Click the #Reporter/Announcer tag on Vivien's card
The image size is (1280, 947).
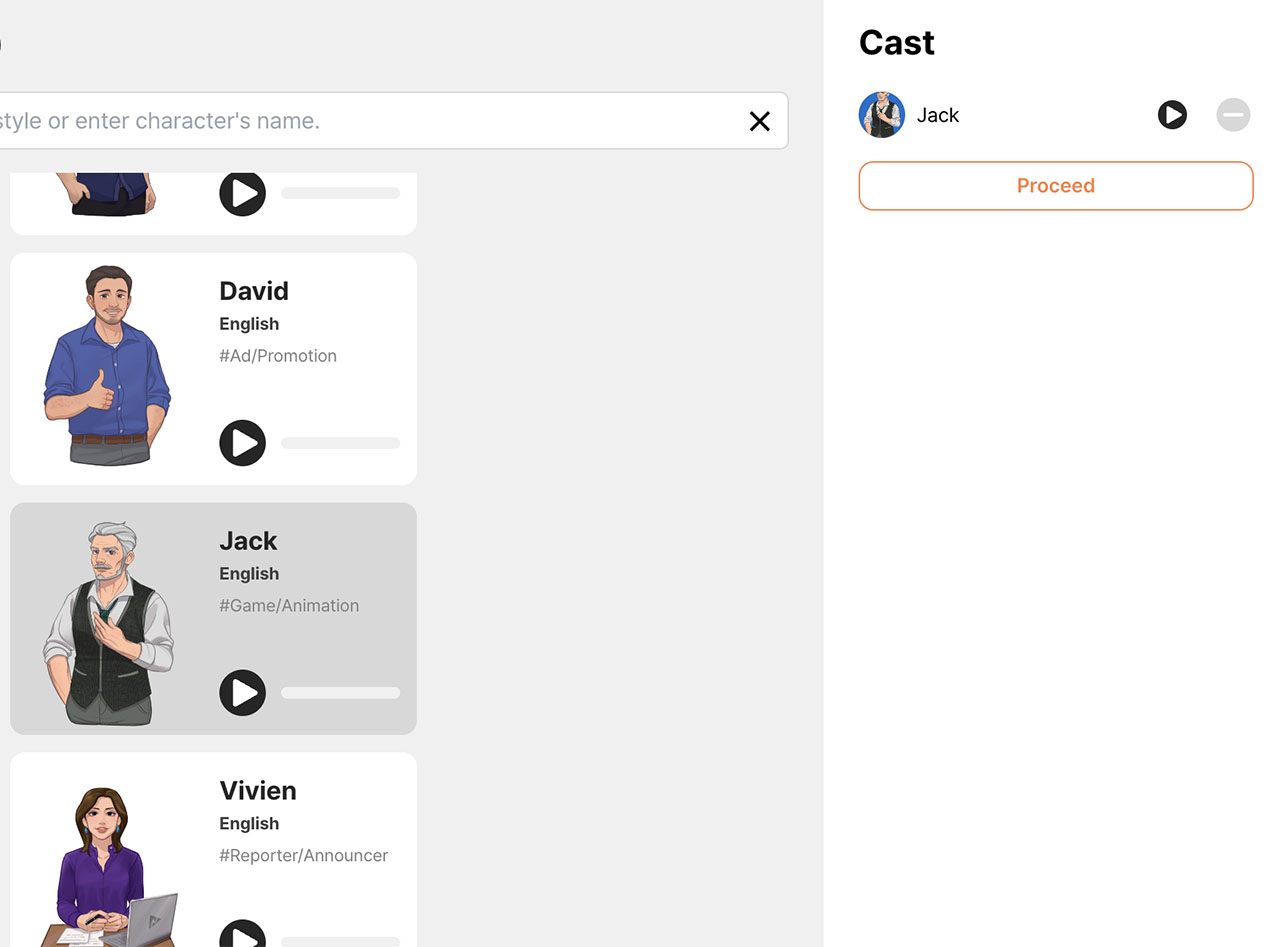(304, 855)
